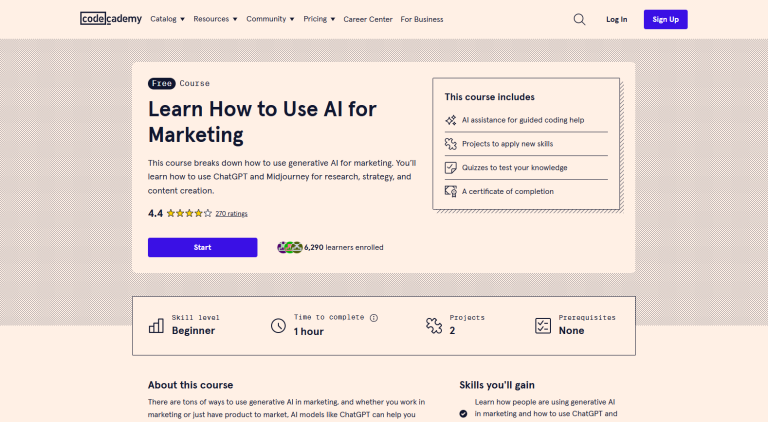Image resolution: width=768 pixels, height=422 pixels.
Task: Click the Quizzes checkmark icon
Action: (451, 167)
